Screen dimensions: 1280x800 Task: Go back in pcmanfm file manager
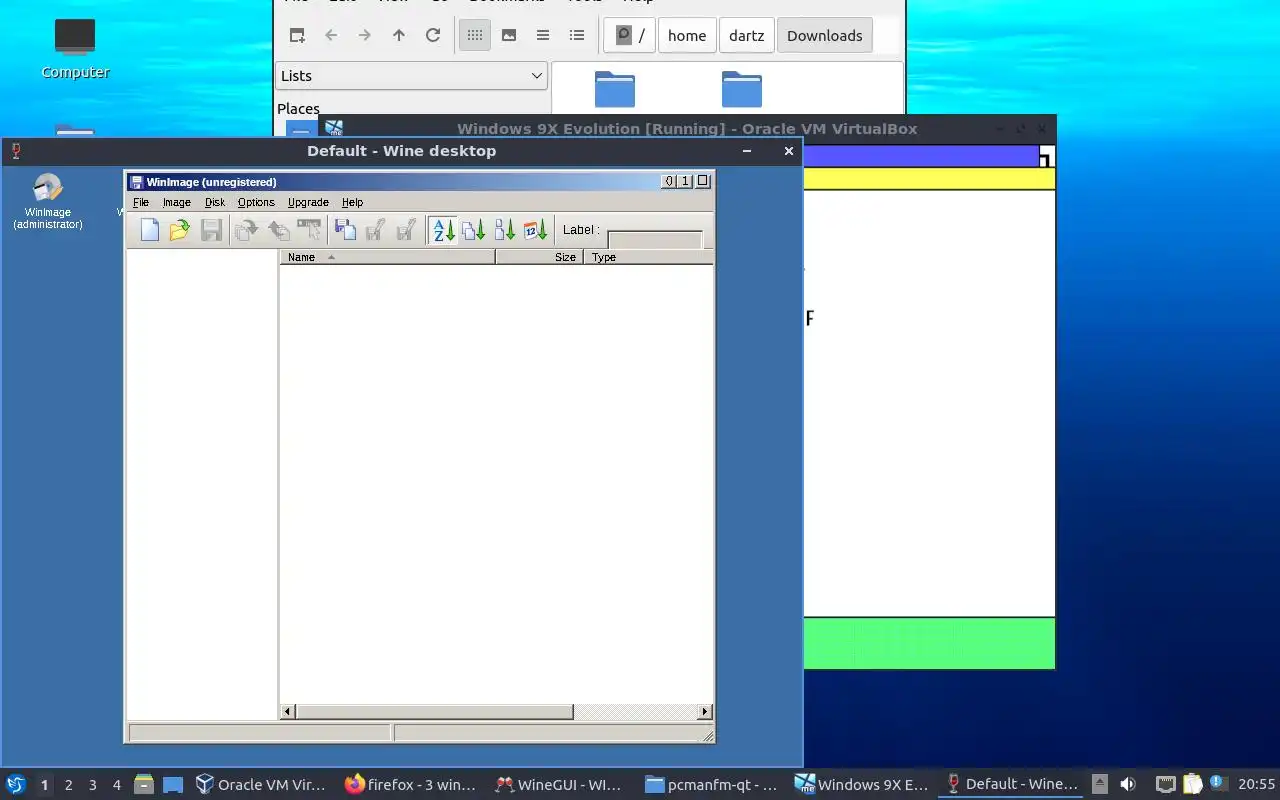point(331,35)
